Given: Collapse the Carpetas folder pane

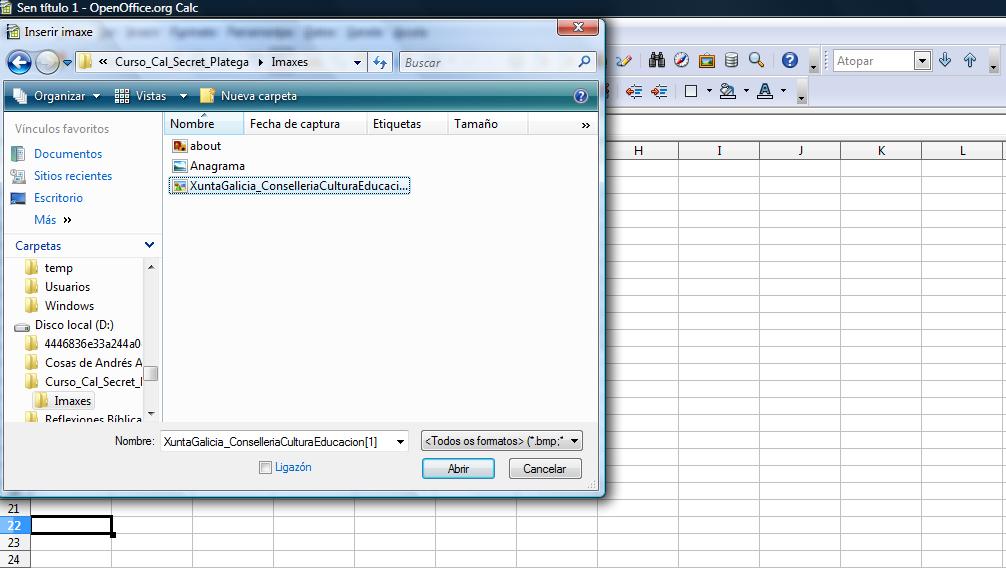Looking at the screenshot, I should point(149,245).
